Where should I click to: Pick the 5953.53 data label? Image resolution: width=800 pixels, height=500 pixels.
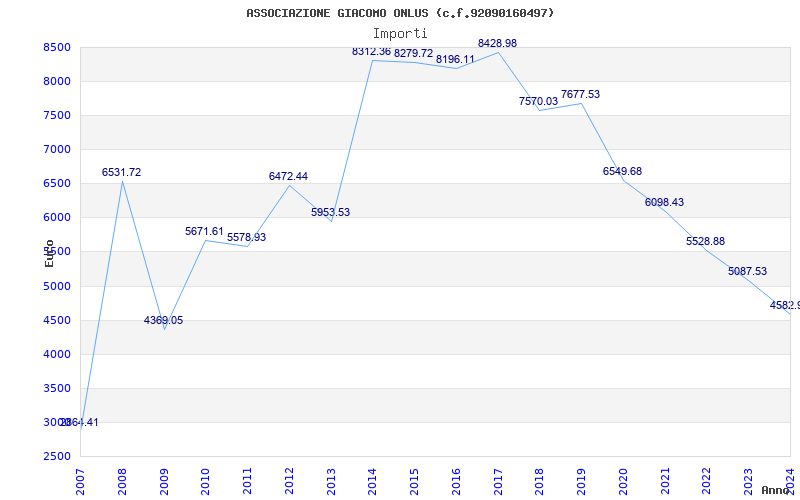[331, 212]
